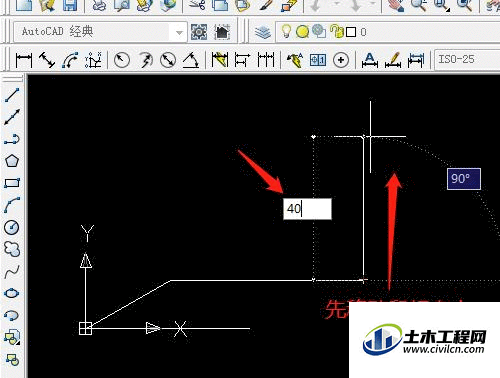Open Workspace Settings gear icon
Screen dimensions: 500x378
(199, 32)
